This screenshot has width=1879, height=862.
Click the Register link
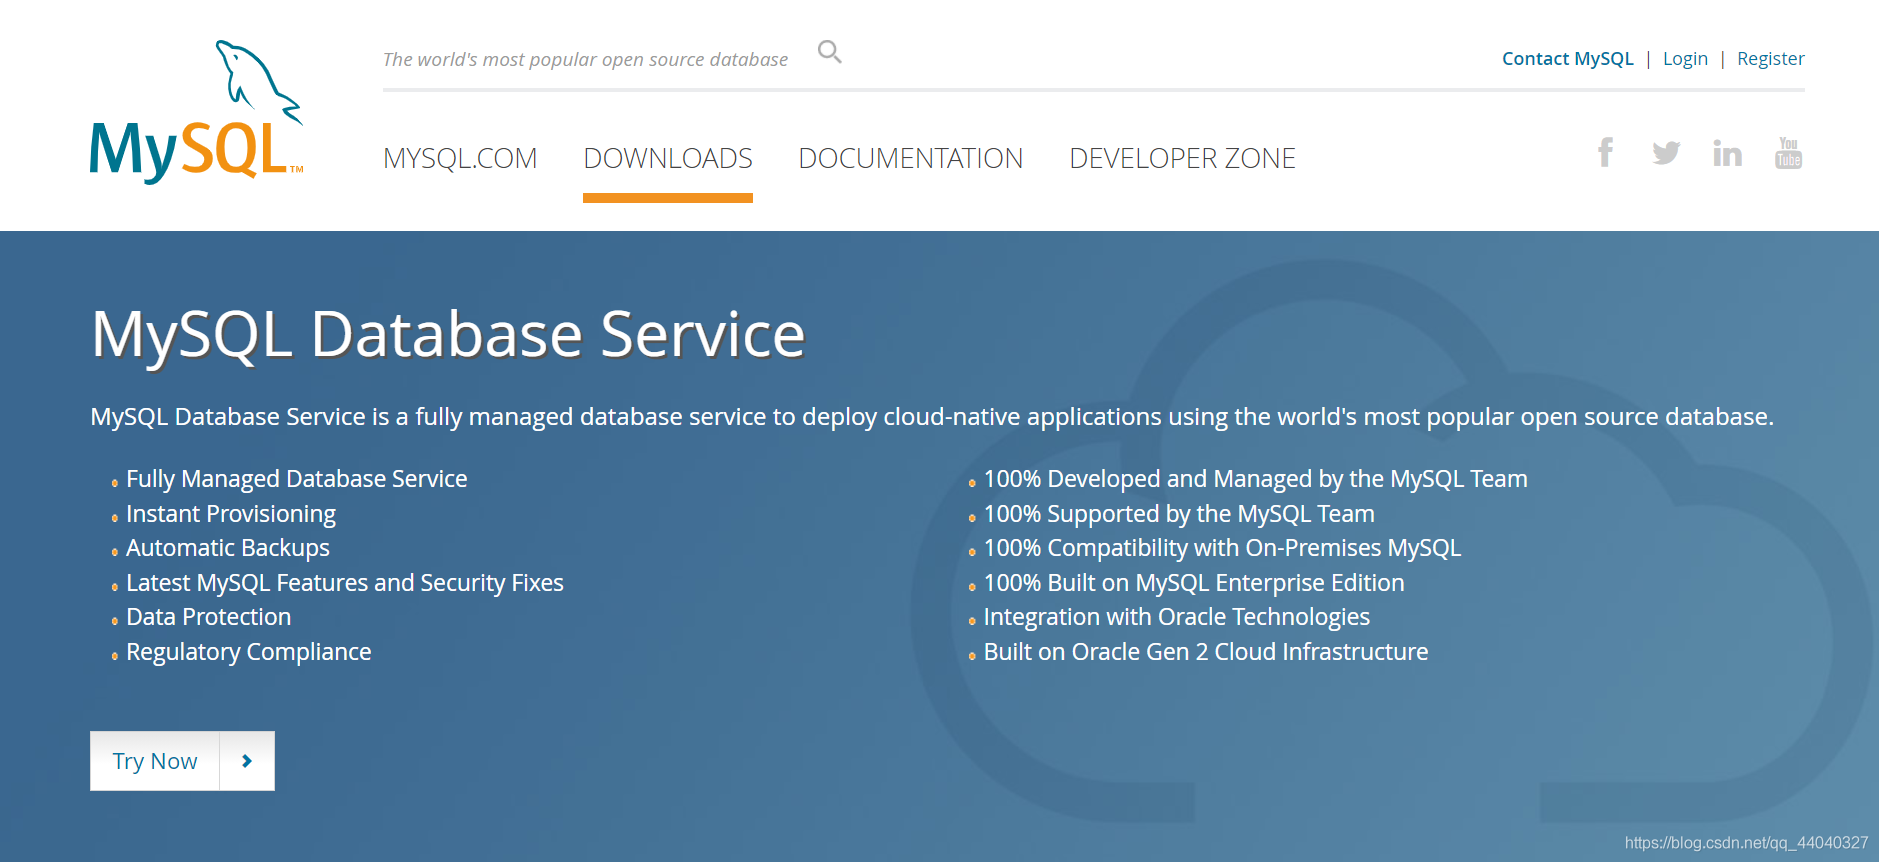pyautogui.click(x=1770, y=59)
